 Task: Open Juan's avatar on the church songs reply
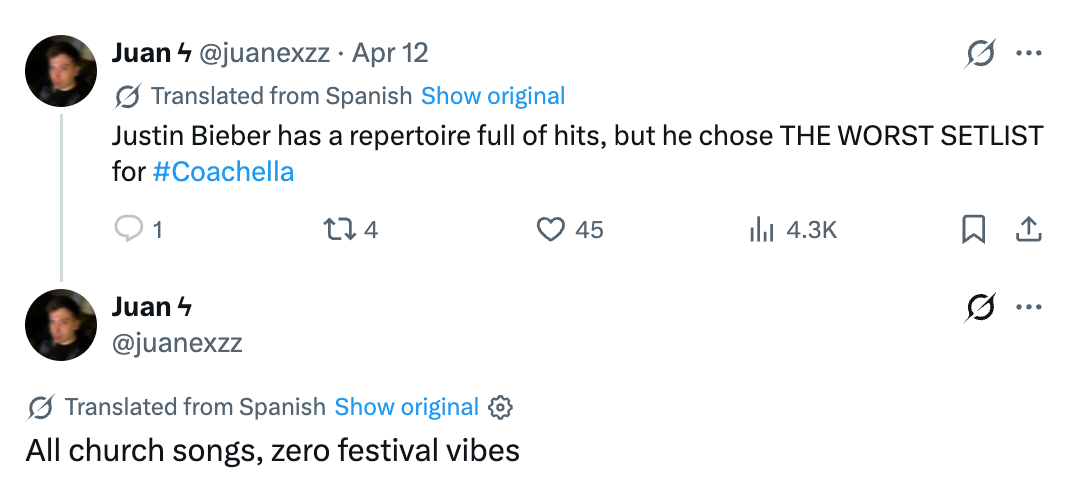click(x=61, y=325)
